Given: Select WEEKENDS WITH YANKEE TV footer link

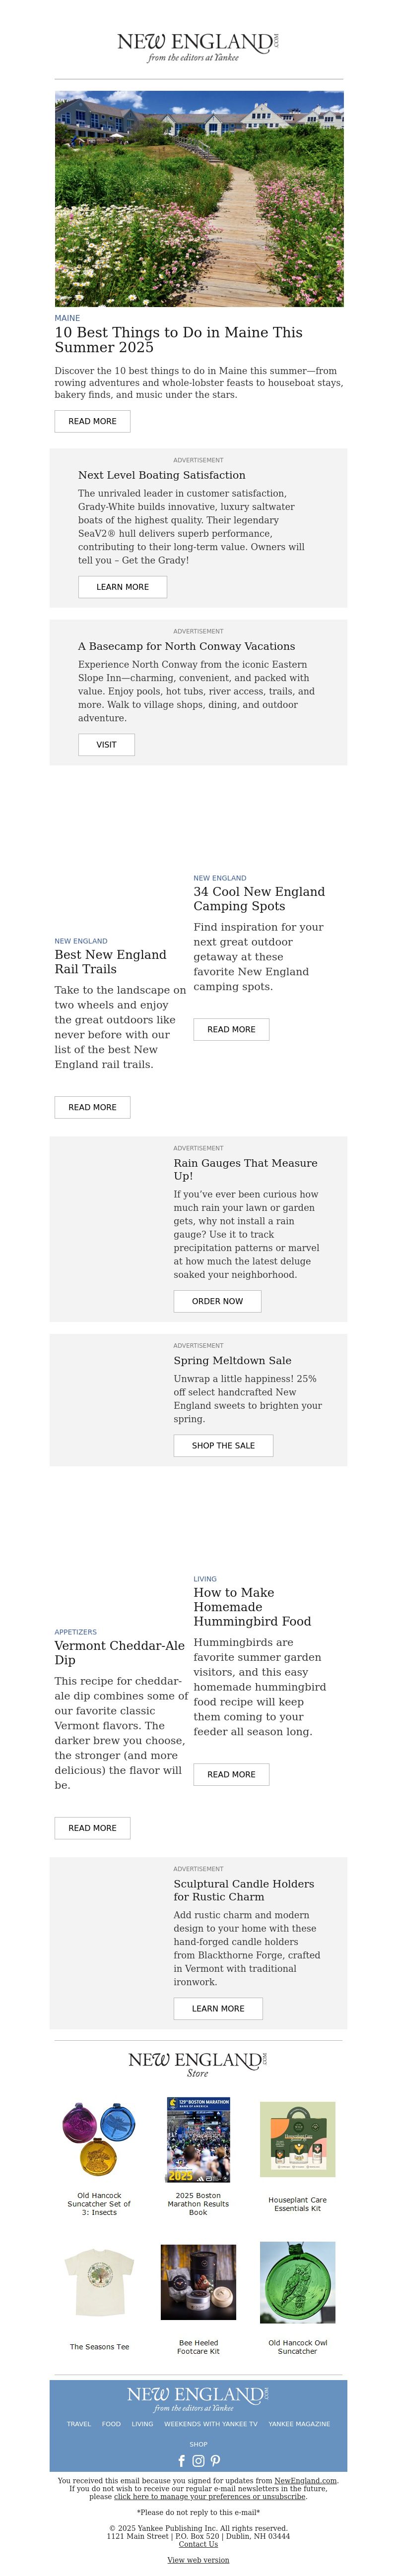Looking at the screenshot, I should tap(211, 2424).
